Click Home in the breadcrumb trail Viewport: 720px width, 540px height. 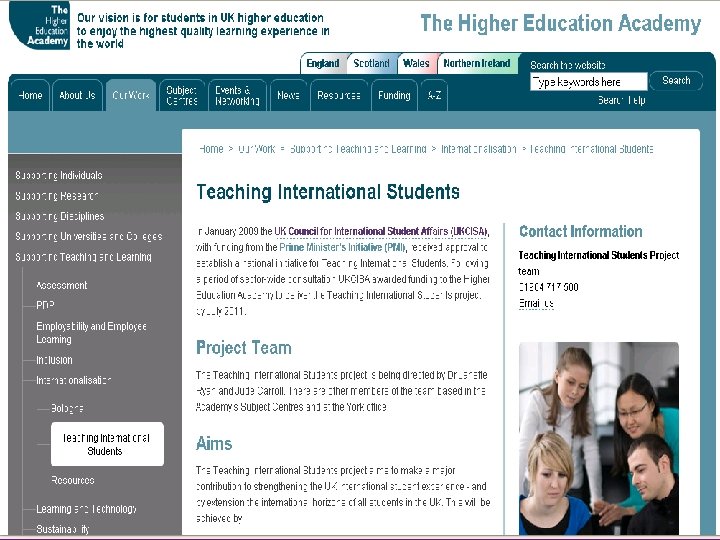point(211,149)
